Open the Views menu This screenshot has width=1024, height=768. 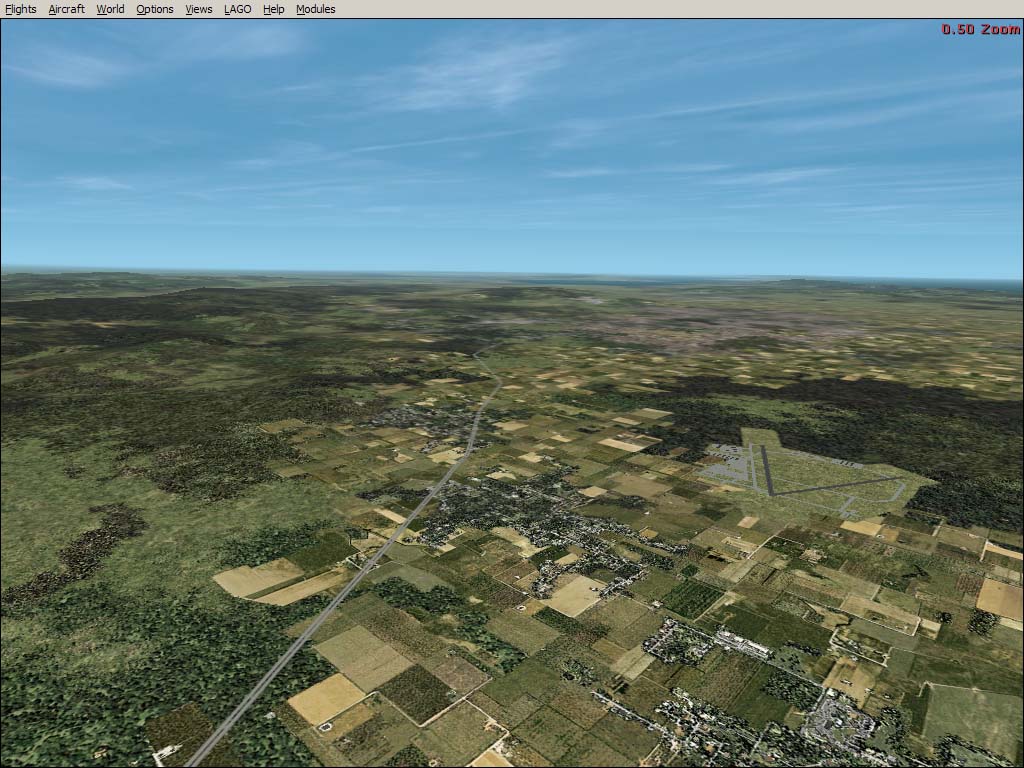199,9
